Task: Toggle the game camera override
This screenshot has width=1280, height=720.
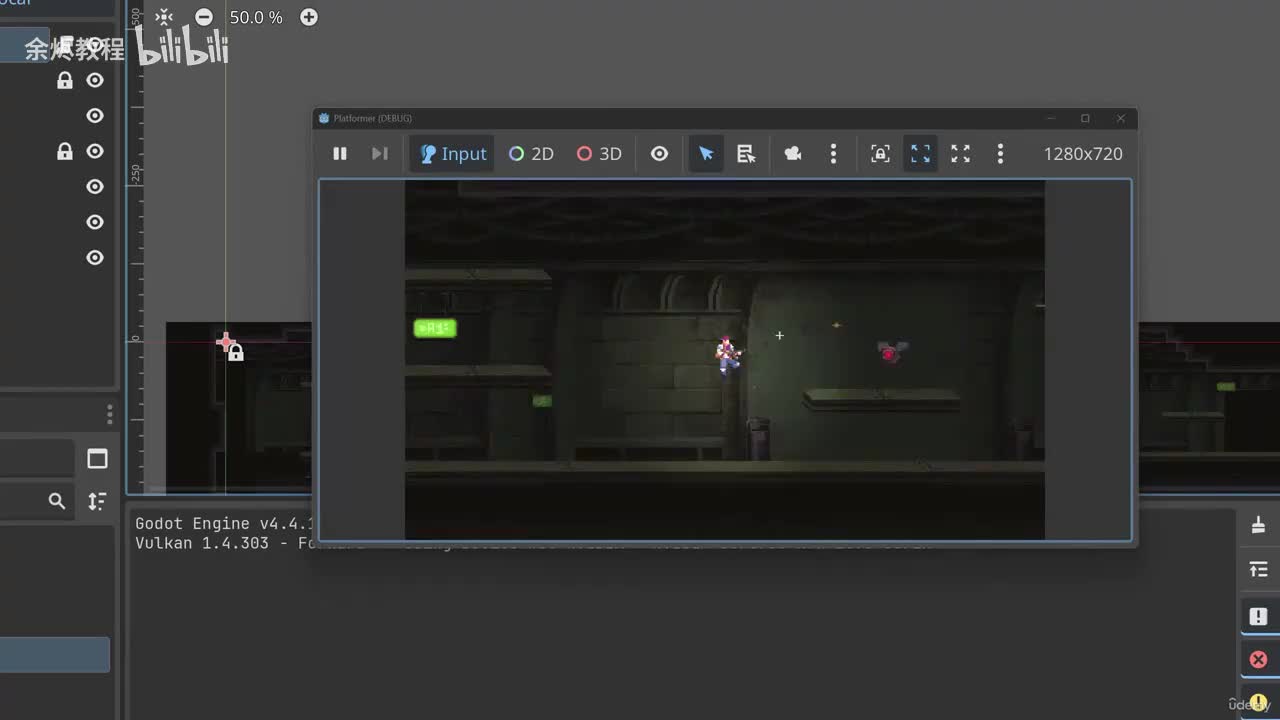Action: click(x=793, y=154)
